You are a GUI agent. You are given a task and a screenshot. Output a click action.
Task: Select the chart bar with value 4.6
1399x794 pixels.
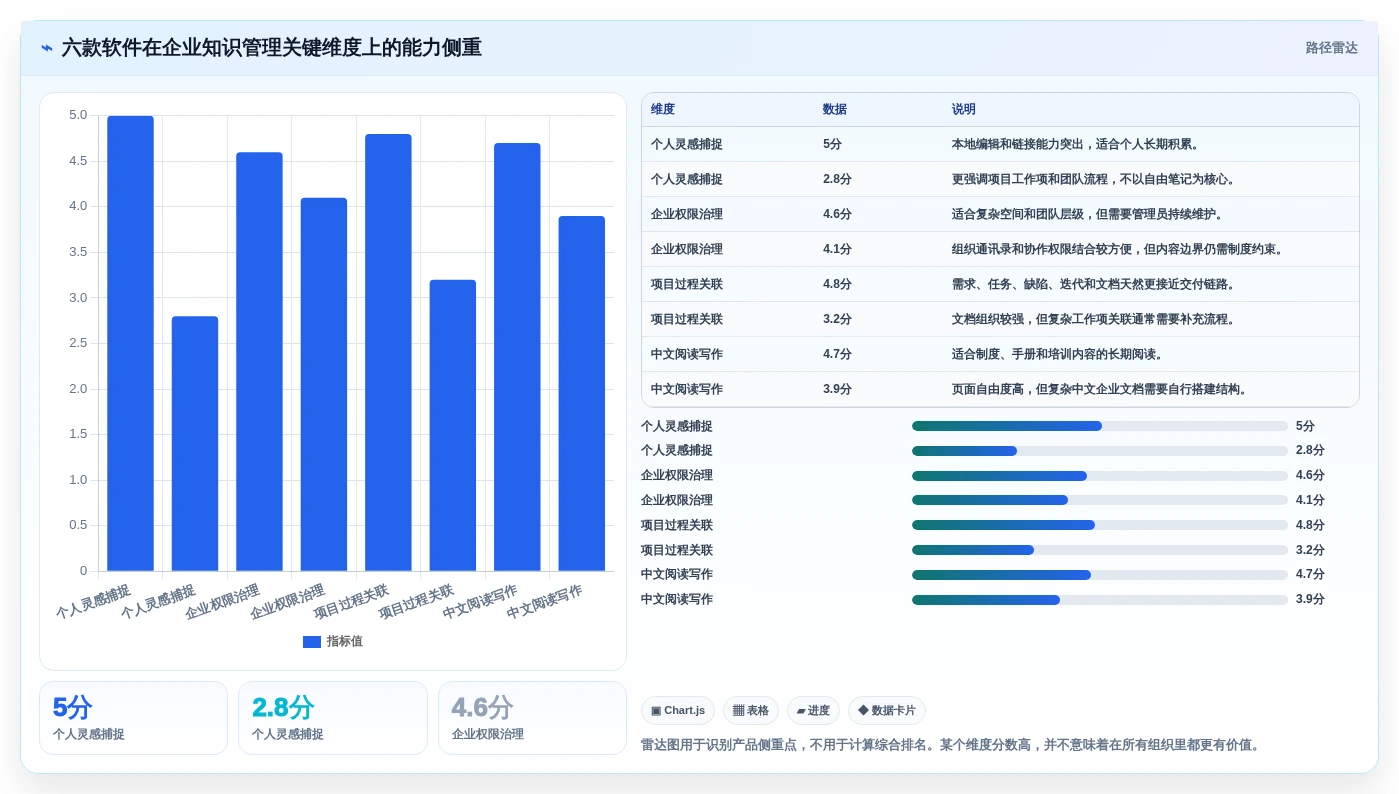click(259, 361)
